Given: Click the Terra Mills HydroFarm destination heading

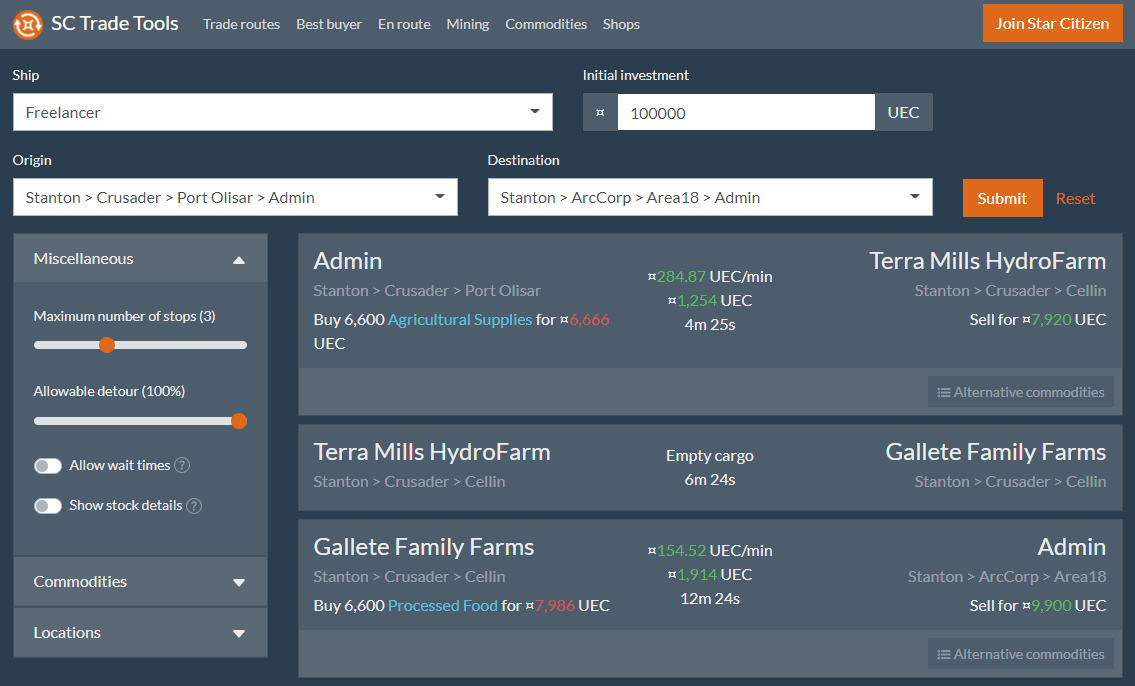Looking at the screenshot, I should [987, 261].
